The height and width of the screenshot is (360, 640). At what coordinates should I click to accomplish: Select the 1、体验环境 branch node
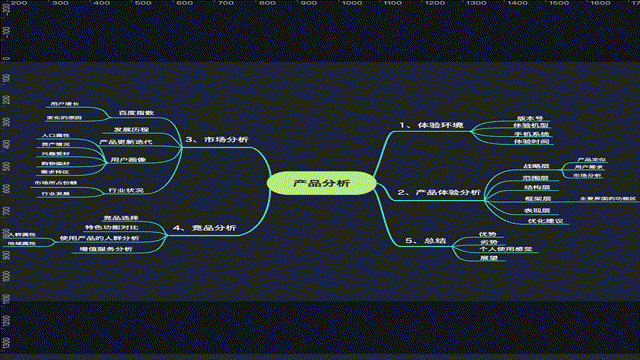pyautogui.click(x=431, y=125)
